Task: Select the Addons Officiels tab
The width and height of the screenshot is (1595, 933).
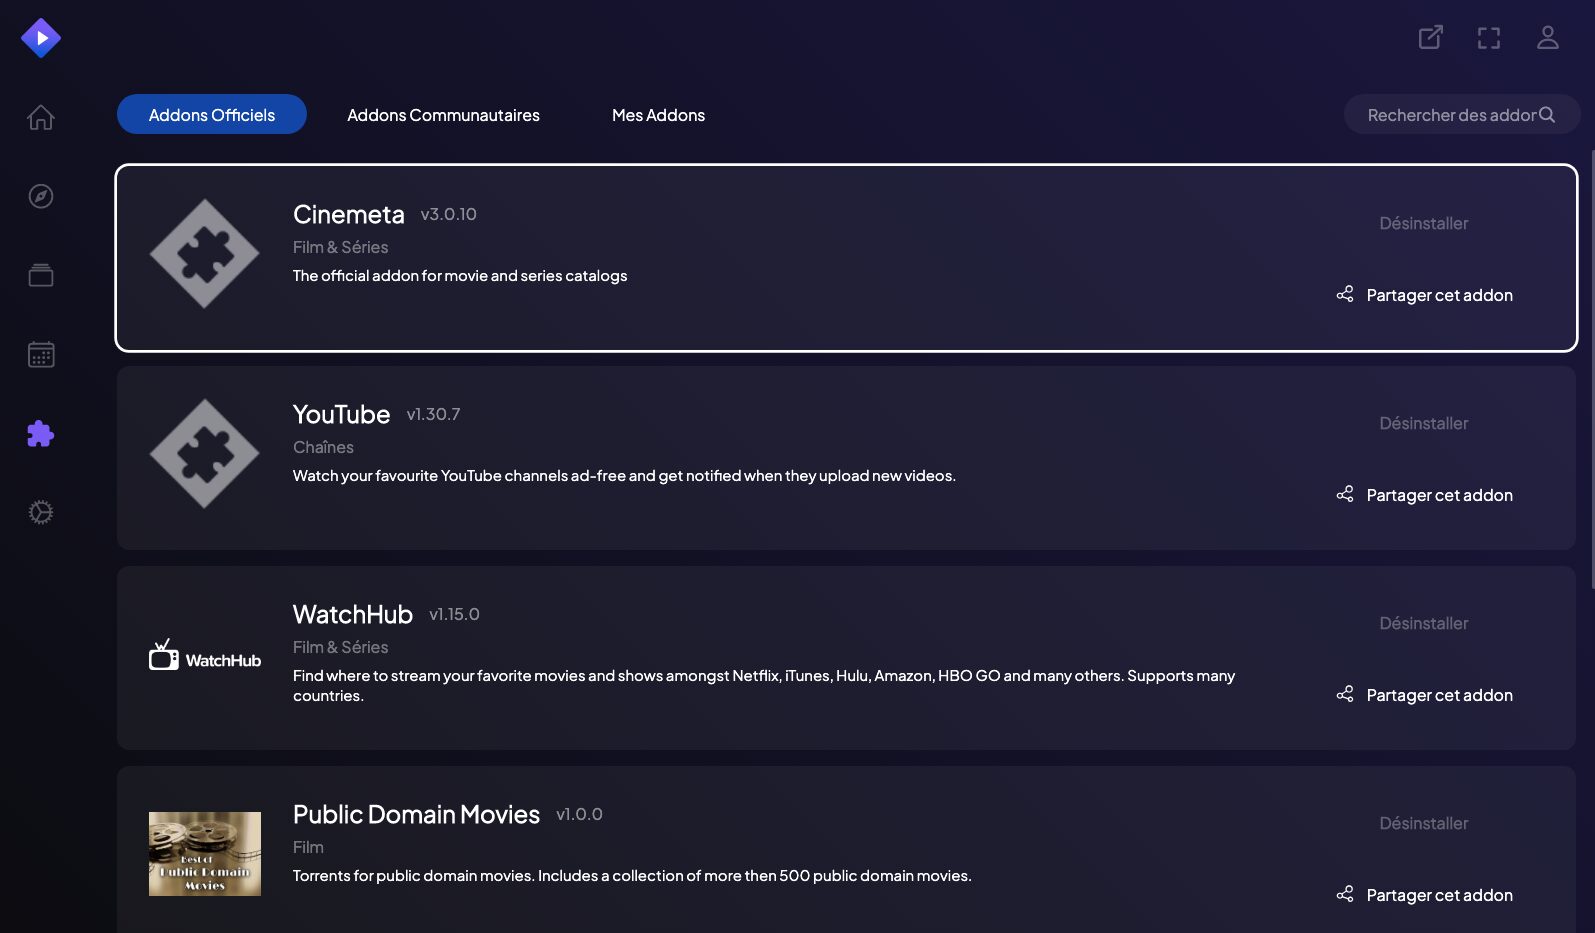Action: 212,115
